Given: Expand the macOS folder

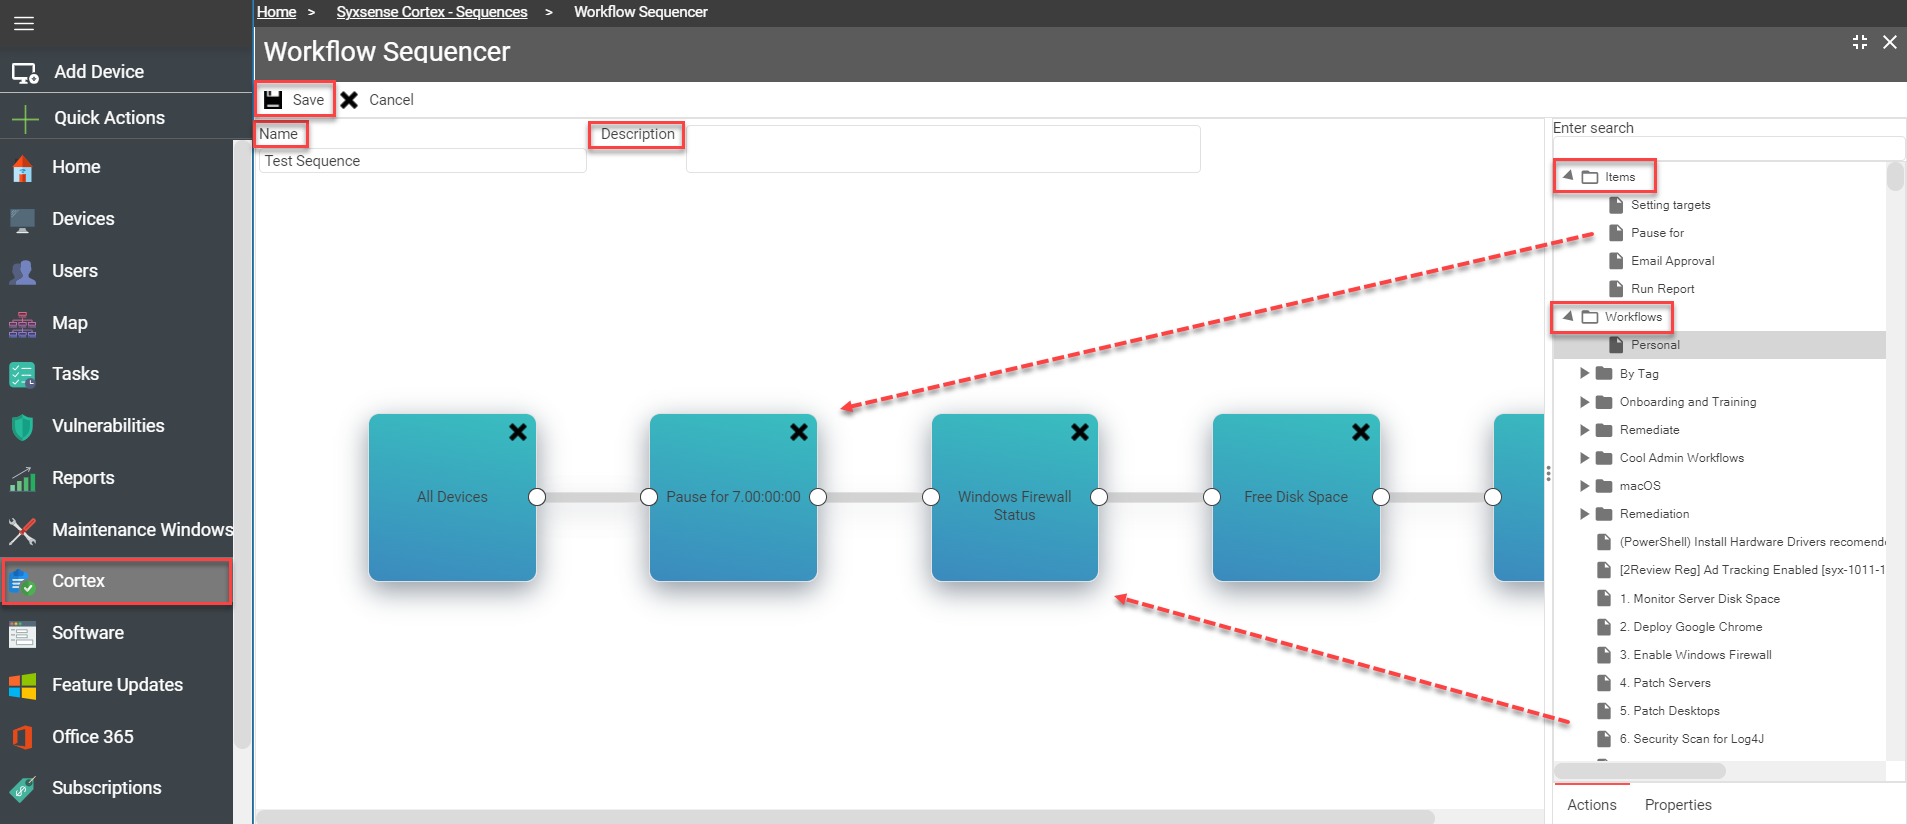Looking at the screenshot, I should click(1584, 486).
